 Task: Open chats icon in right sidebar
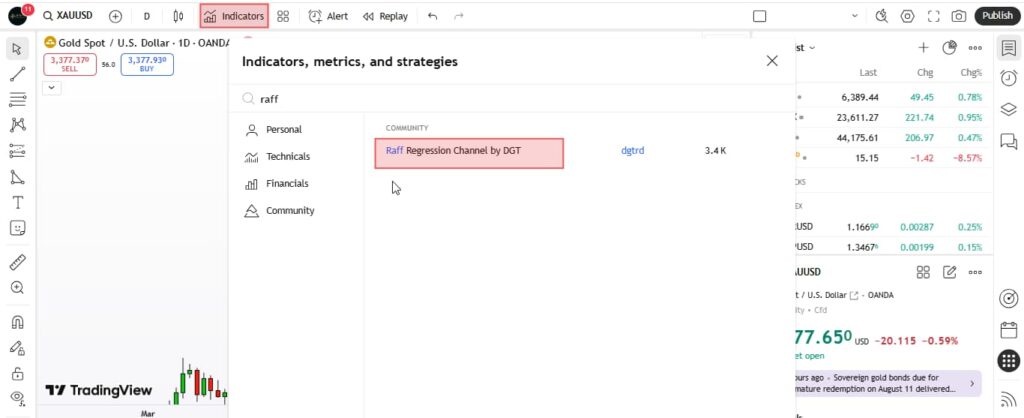point(1008,140)
